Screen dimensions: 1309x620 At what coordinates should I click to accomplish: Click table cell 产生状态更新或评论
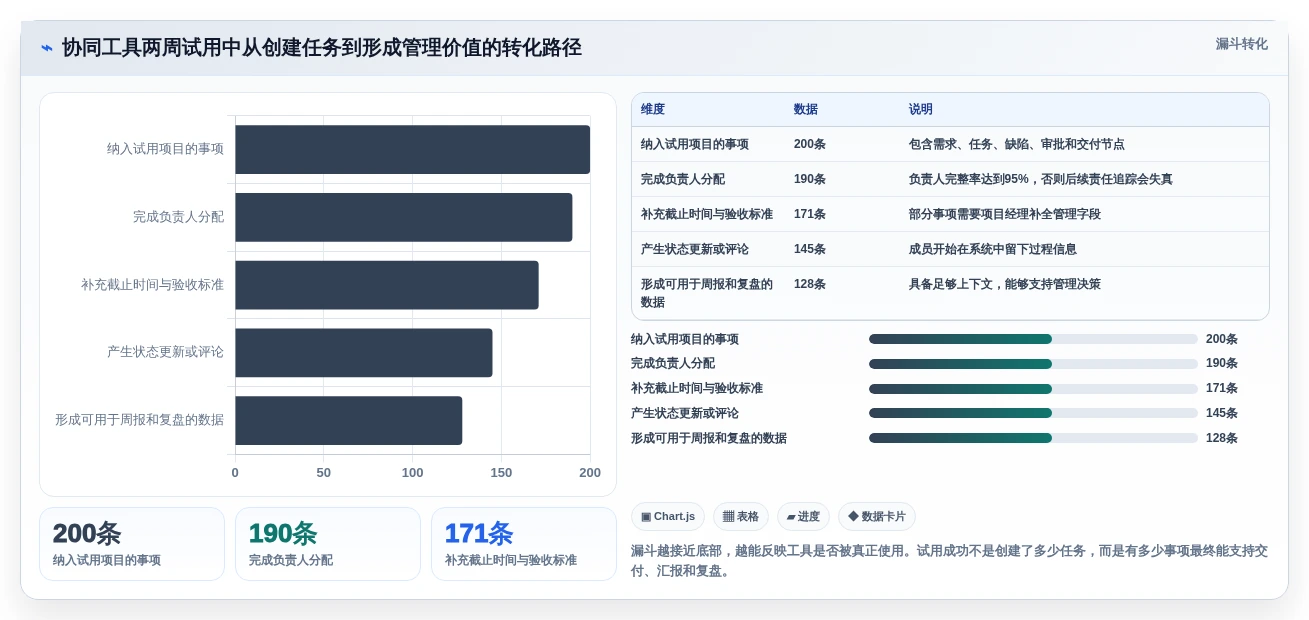pos(695,249)
